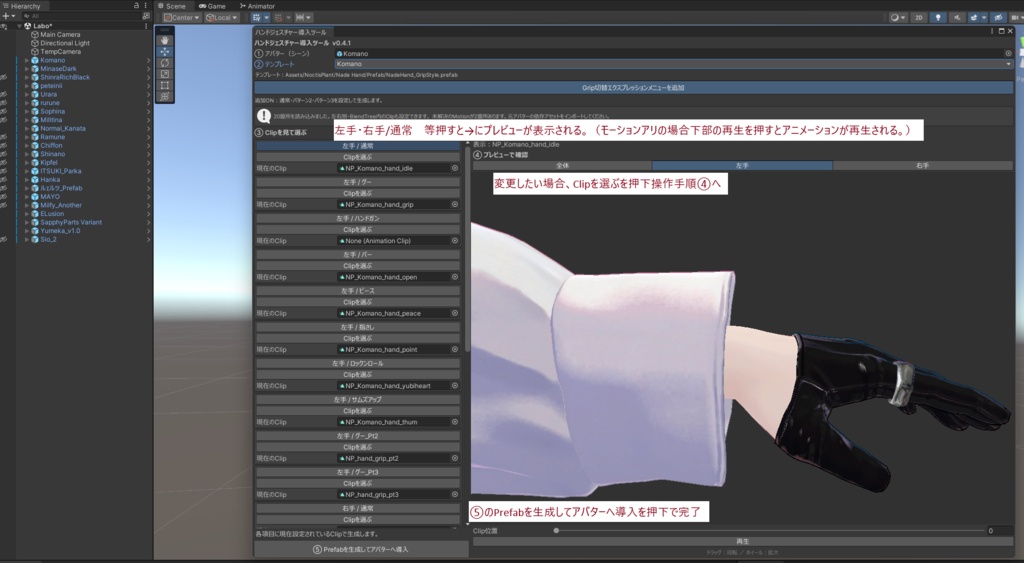
Task: Open the template dropdown showing Komano
Action: (x=673, y=64)
